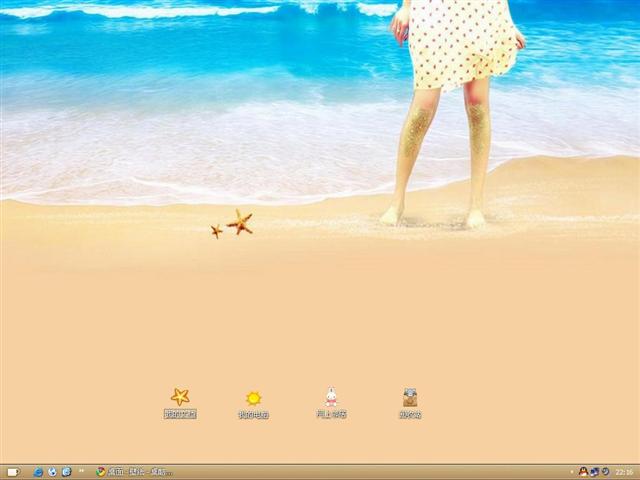The image size is (640, 480).
Task: Launch the third quick-launch icon
Action: pyautogui.click(x=67, y=472)
